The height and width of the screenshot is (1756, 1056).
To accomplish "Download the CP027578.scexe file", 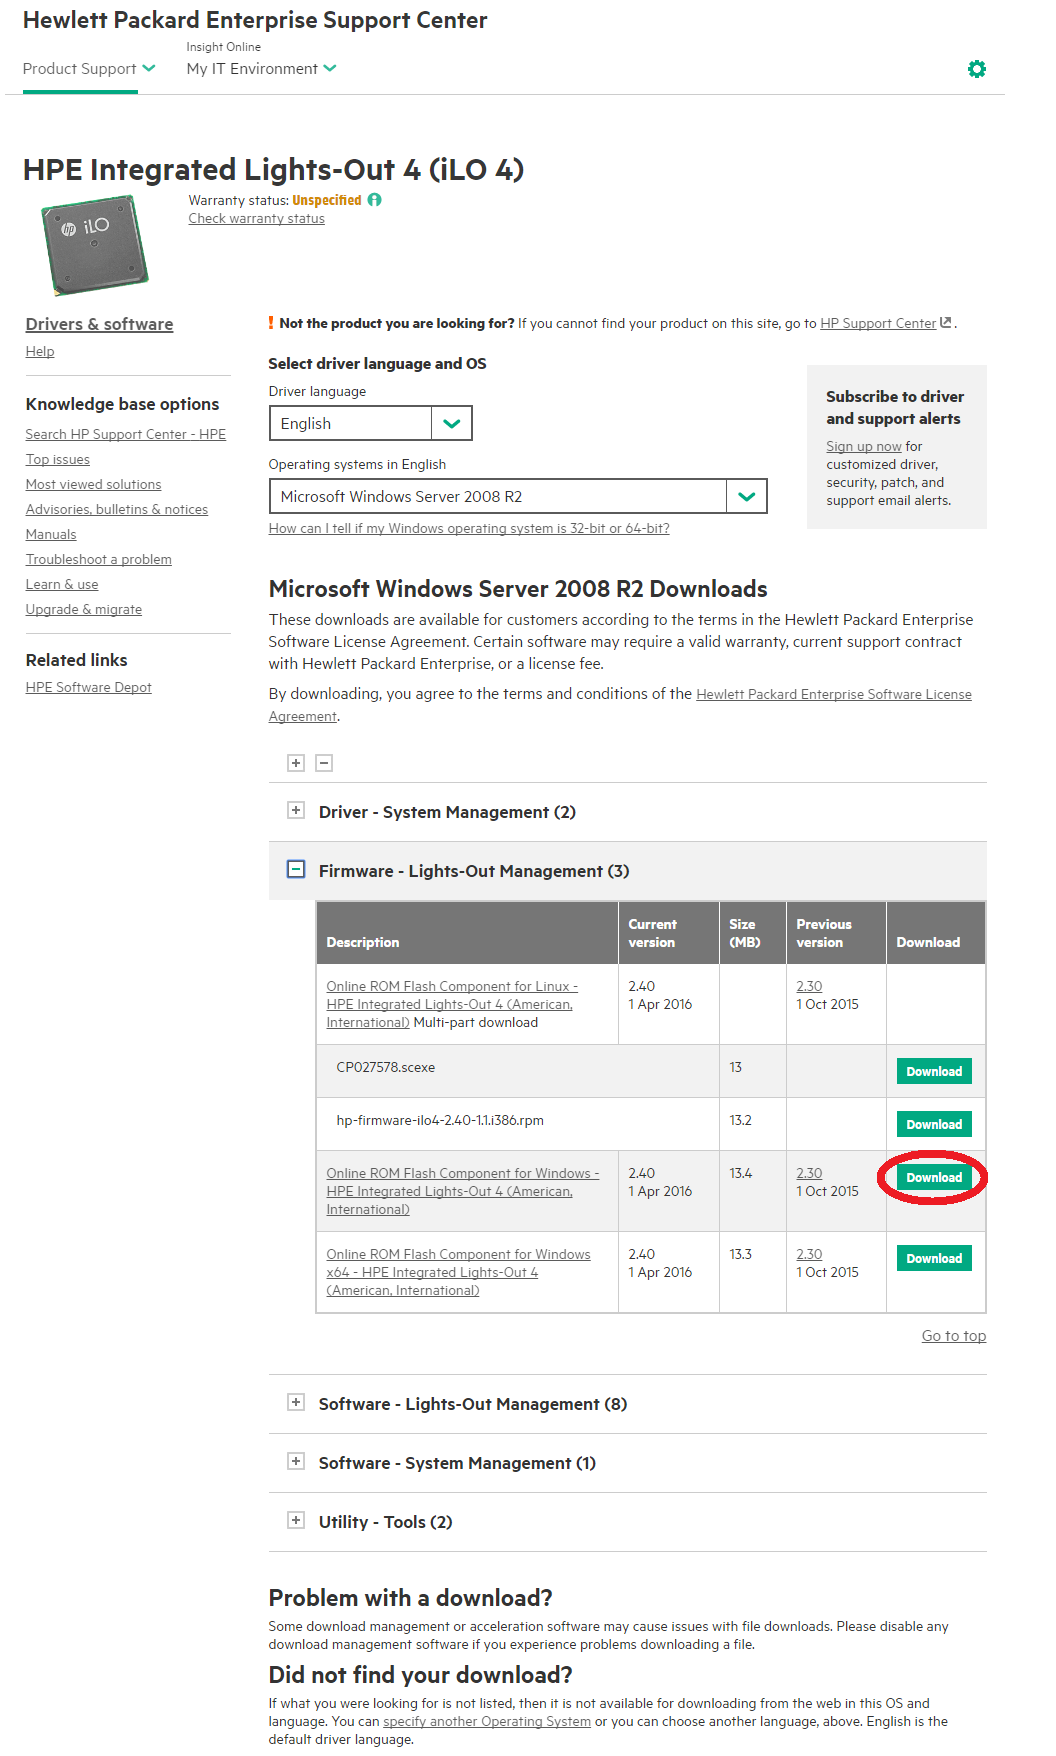I will coord(934,1071).
